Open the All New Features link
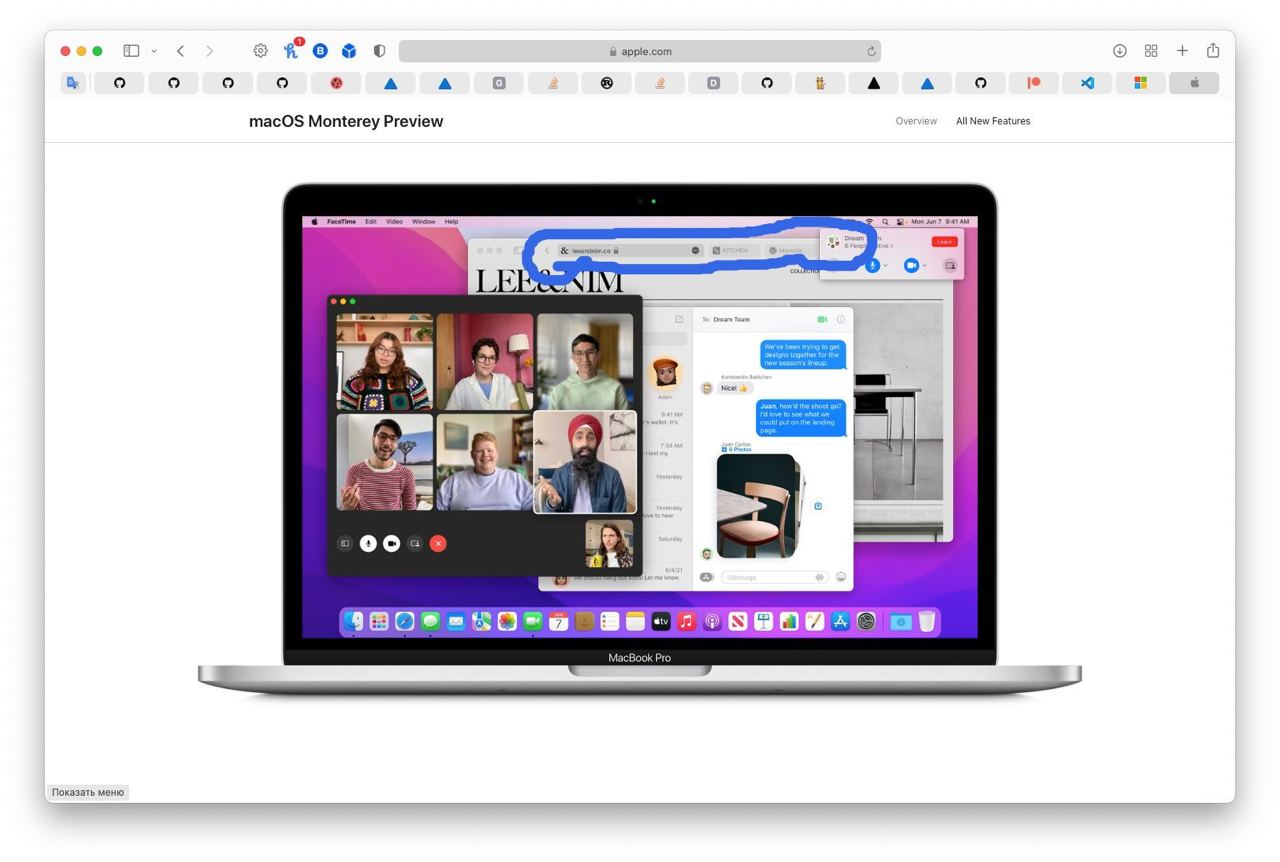This screenshot has height=862, width=1280. pyautogui.click(x=993, y=121)
